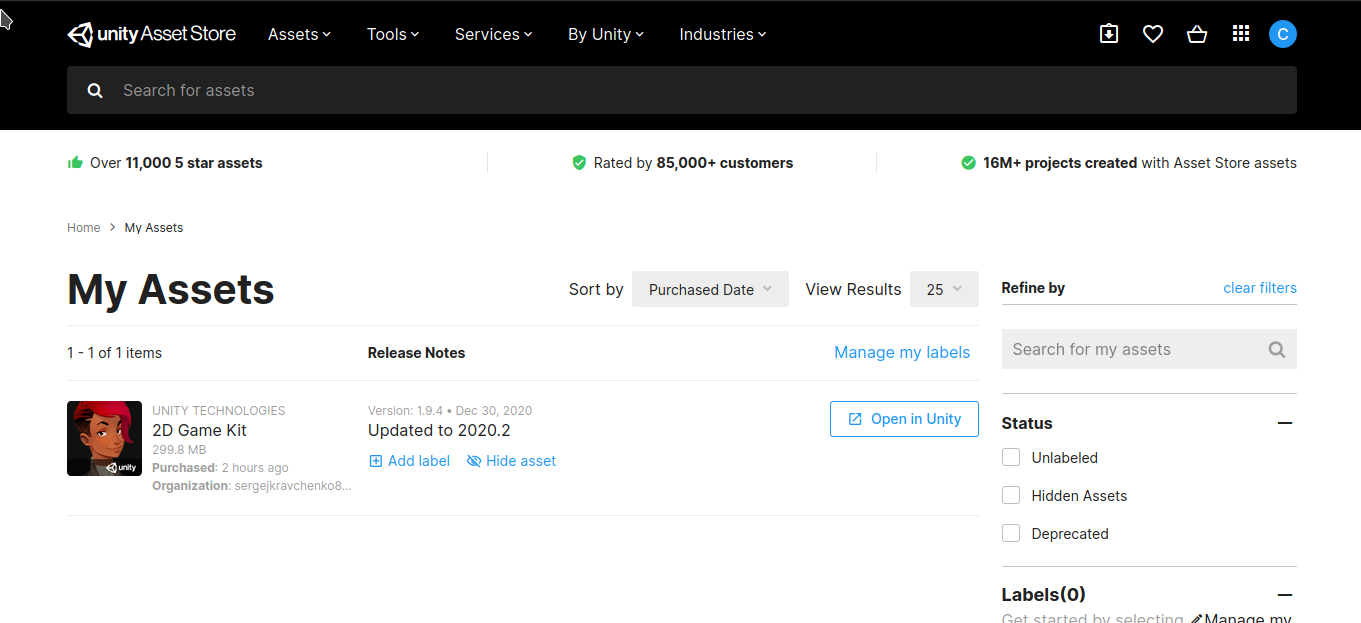Open the favorites heart icon
The width and height of the screenshot is (1361, 623).
pos(1153,34)
